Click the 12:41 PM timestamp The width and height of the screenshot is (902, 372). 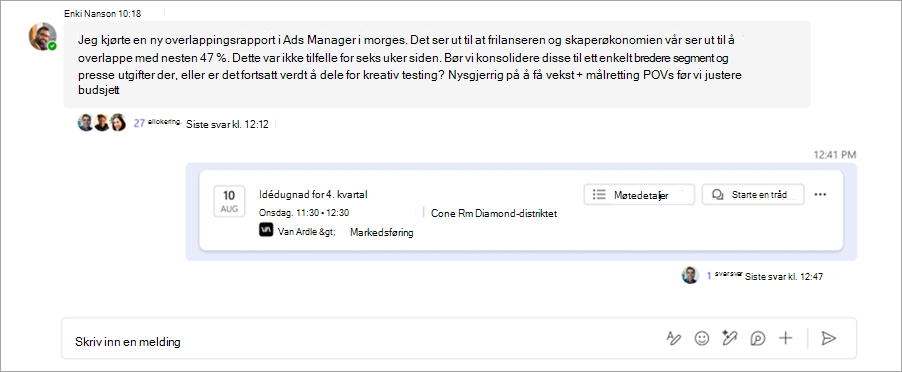pyautogui.click(x=835, y=154)
